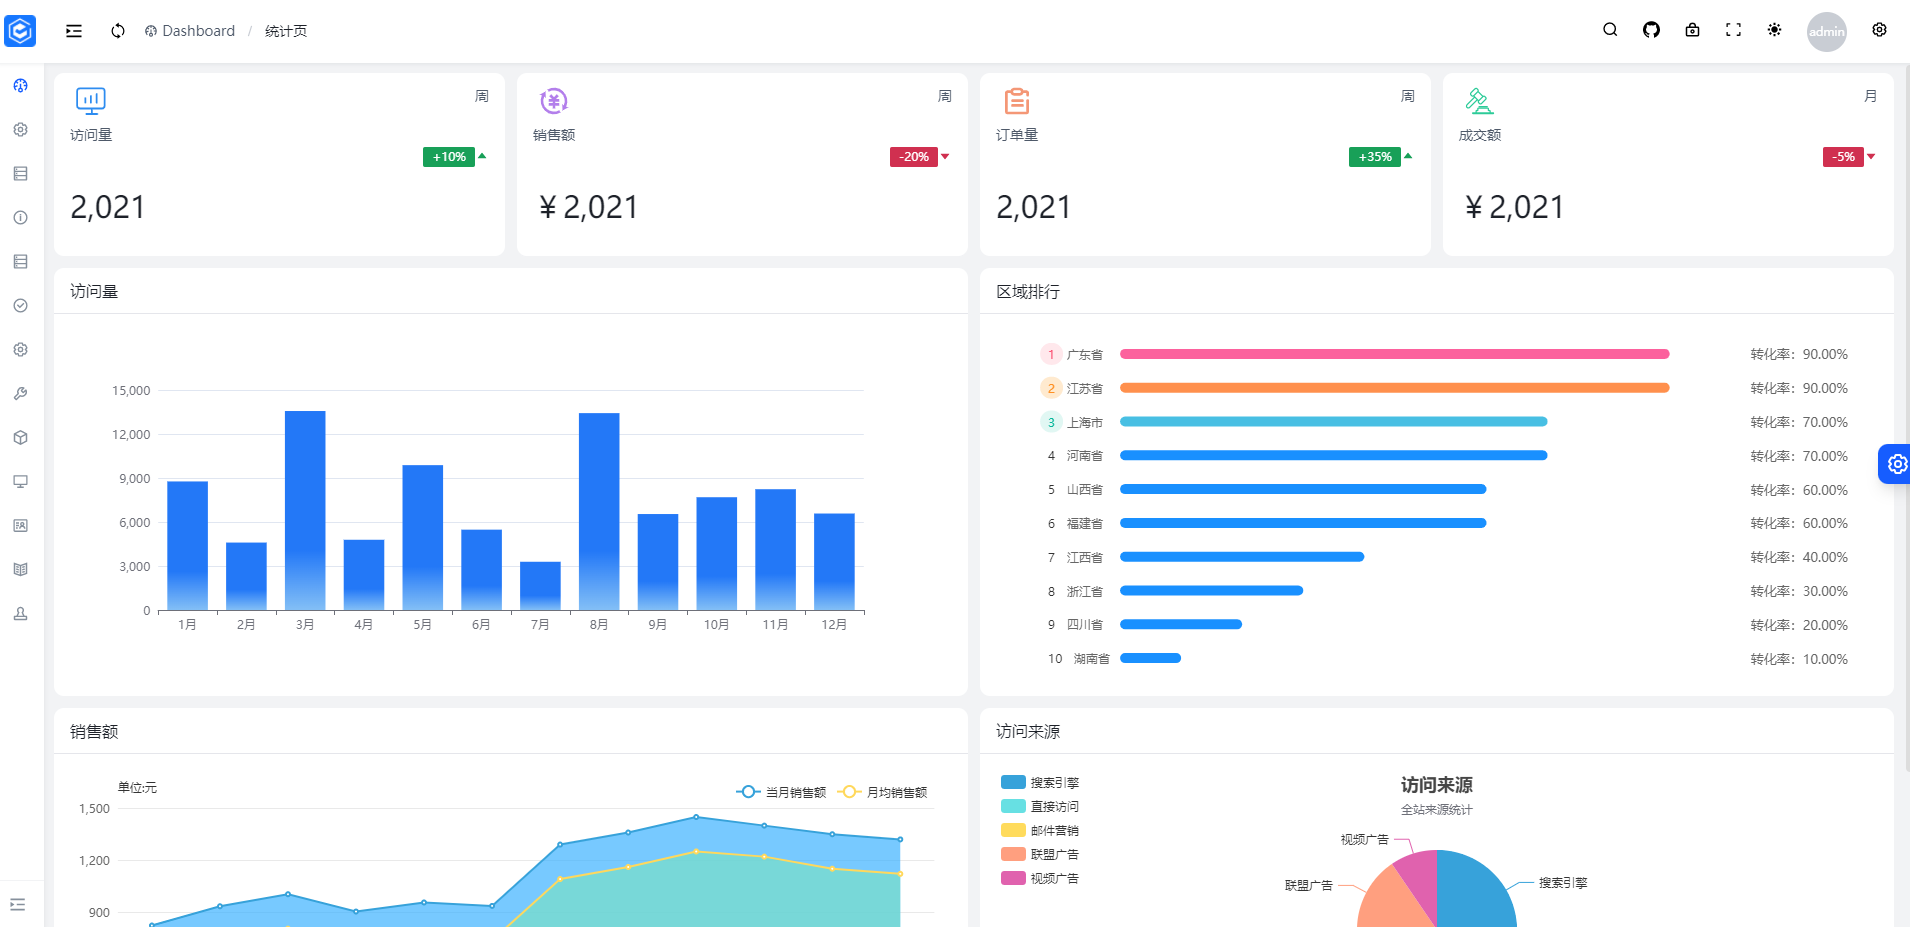
Task: Open the floating blue settings drawer button
Action: coord(1895,464)
